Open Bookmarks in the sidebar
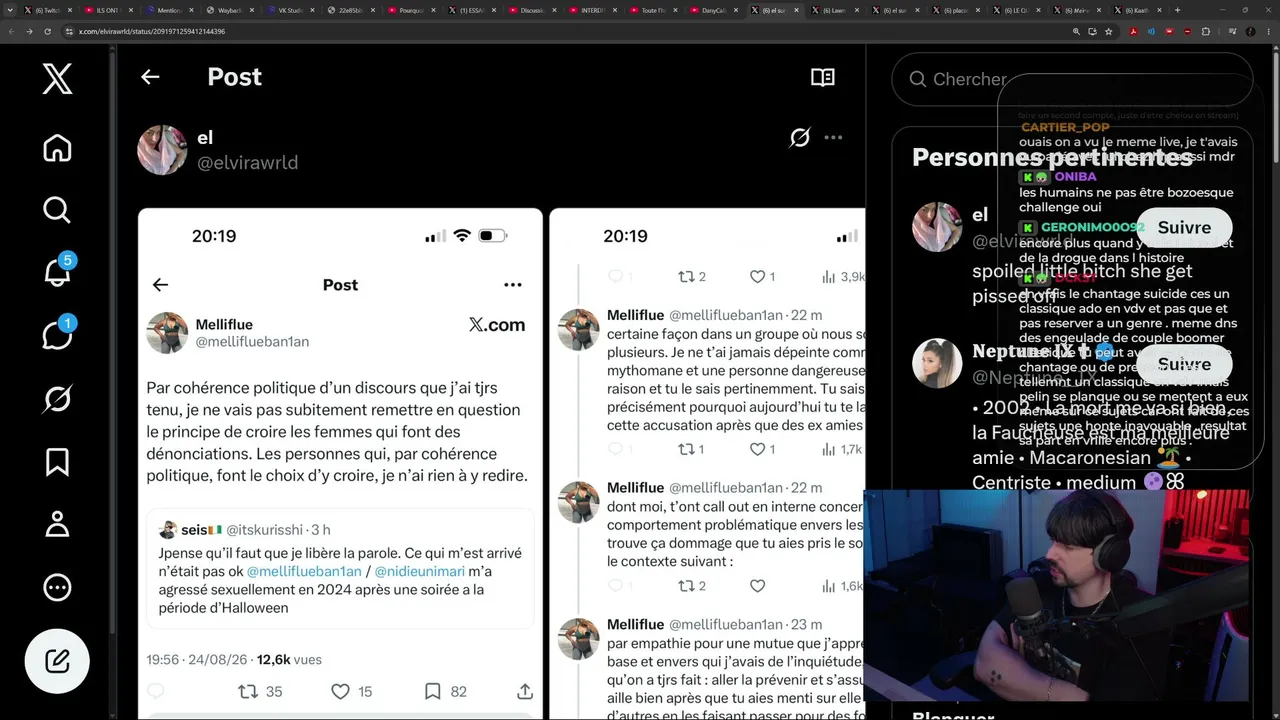The height and width of the screenshot is (720, 1280). click(x=57, y=462)
